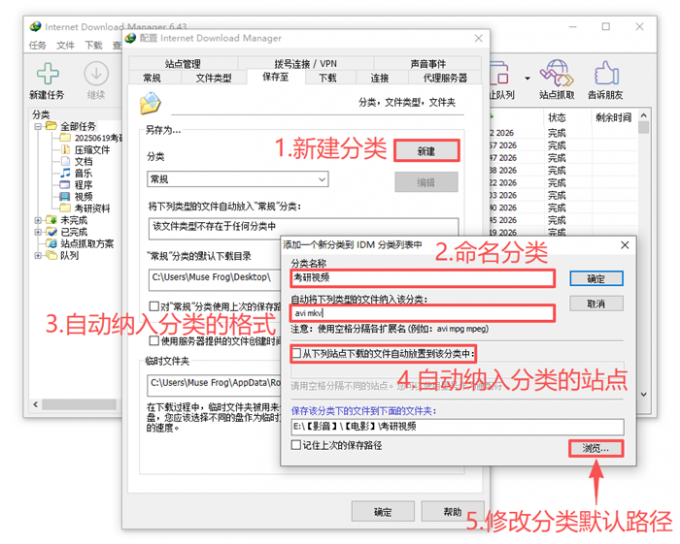This screenshot has height=544, width=680.
Task: Switch to the 下载 tab
Action: tap(328, 78)
